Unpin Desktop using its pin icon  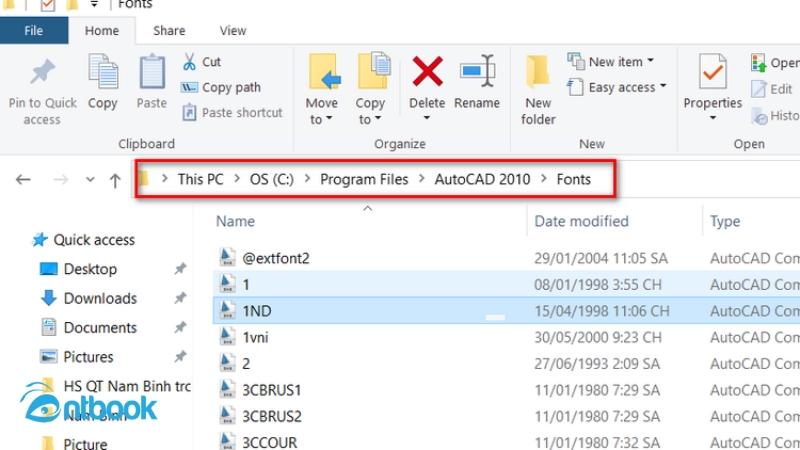[180, 269]
